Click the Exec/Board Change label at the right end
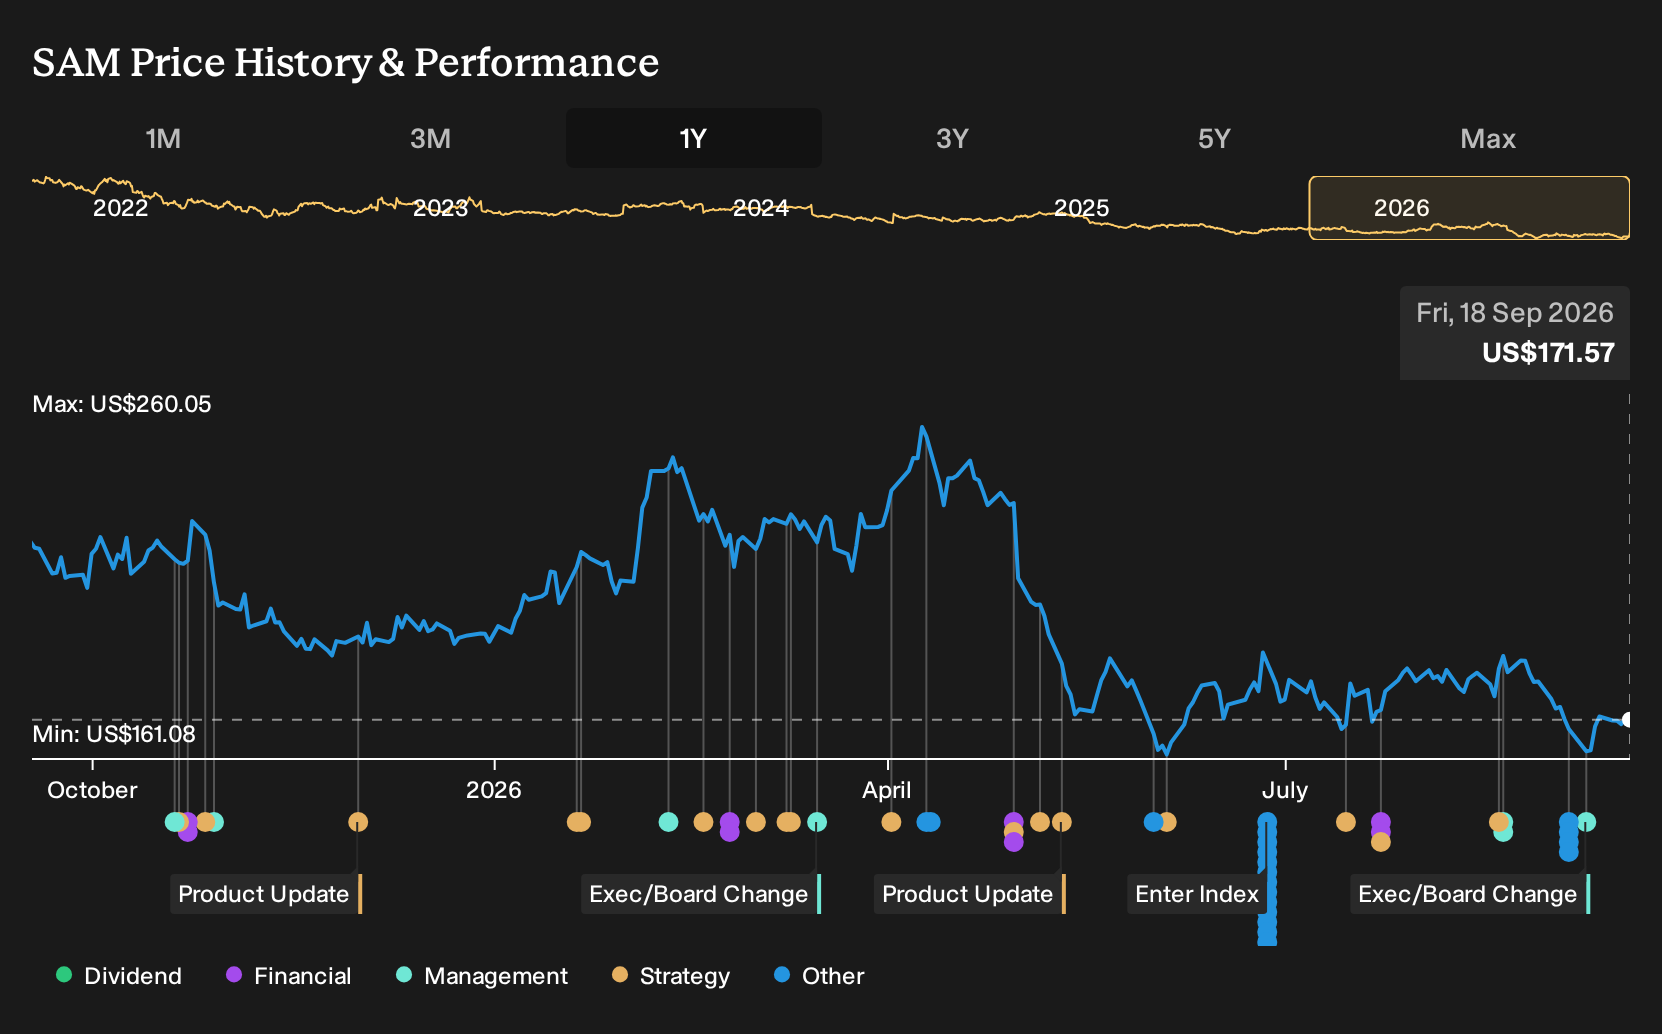The width and height of the screenshot is (1662, 1034). 1470,894
